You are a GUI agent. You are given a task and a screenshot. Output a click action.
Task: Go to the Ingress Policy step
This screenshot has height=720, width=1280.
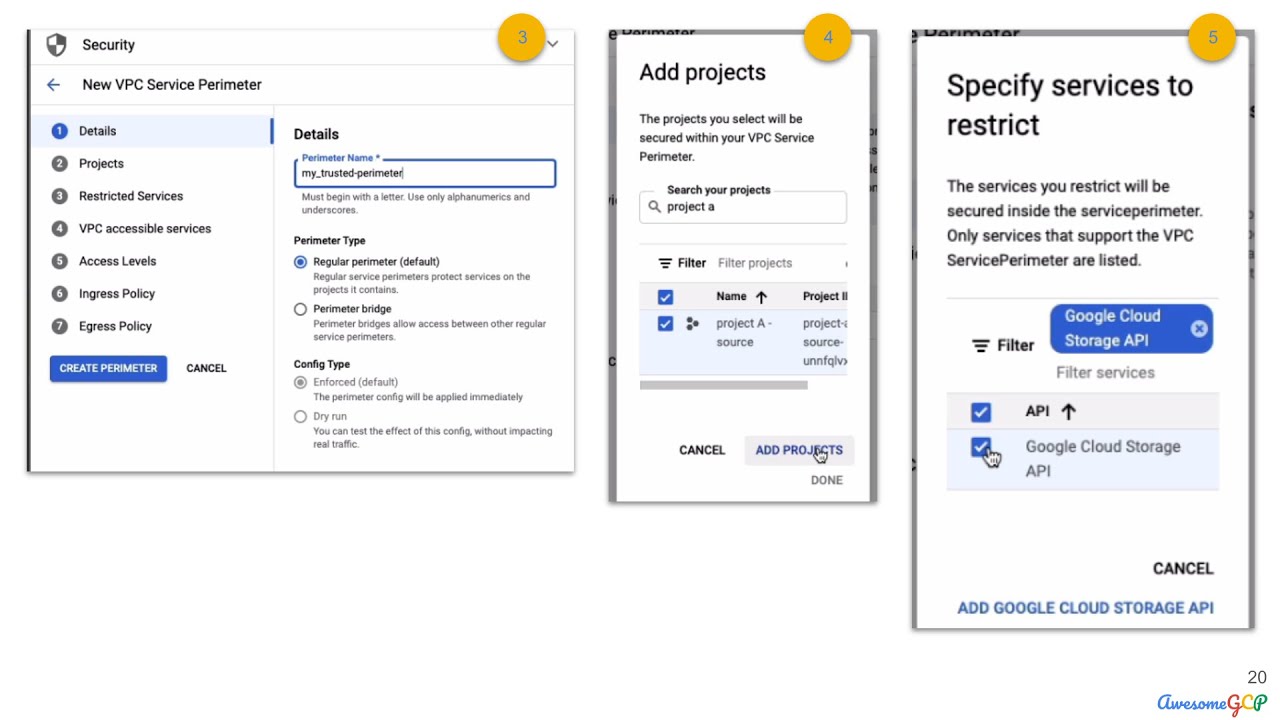click(117, 294)
